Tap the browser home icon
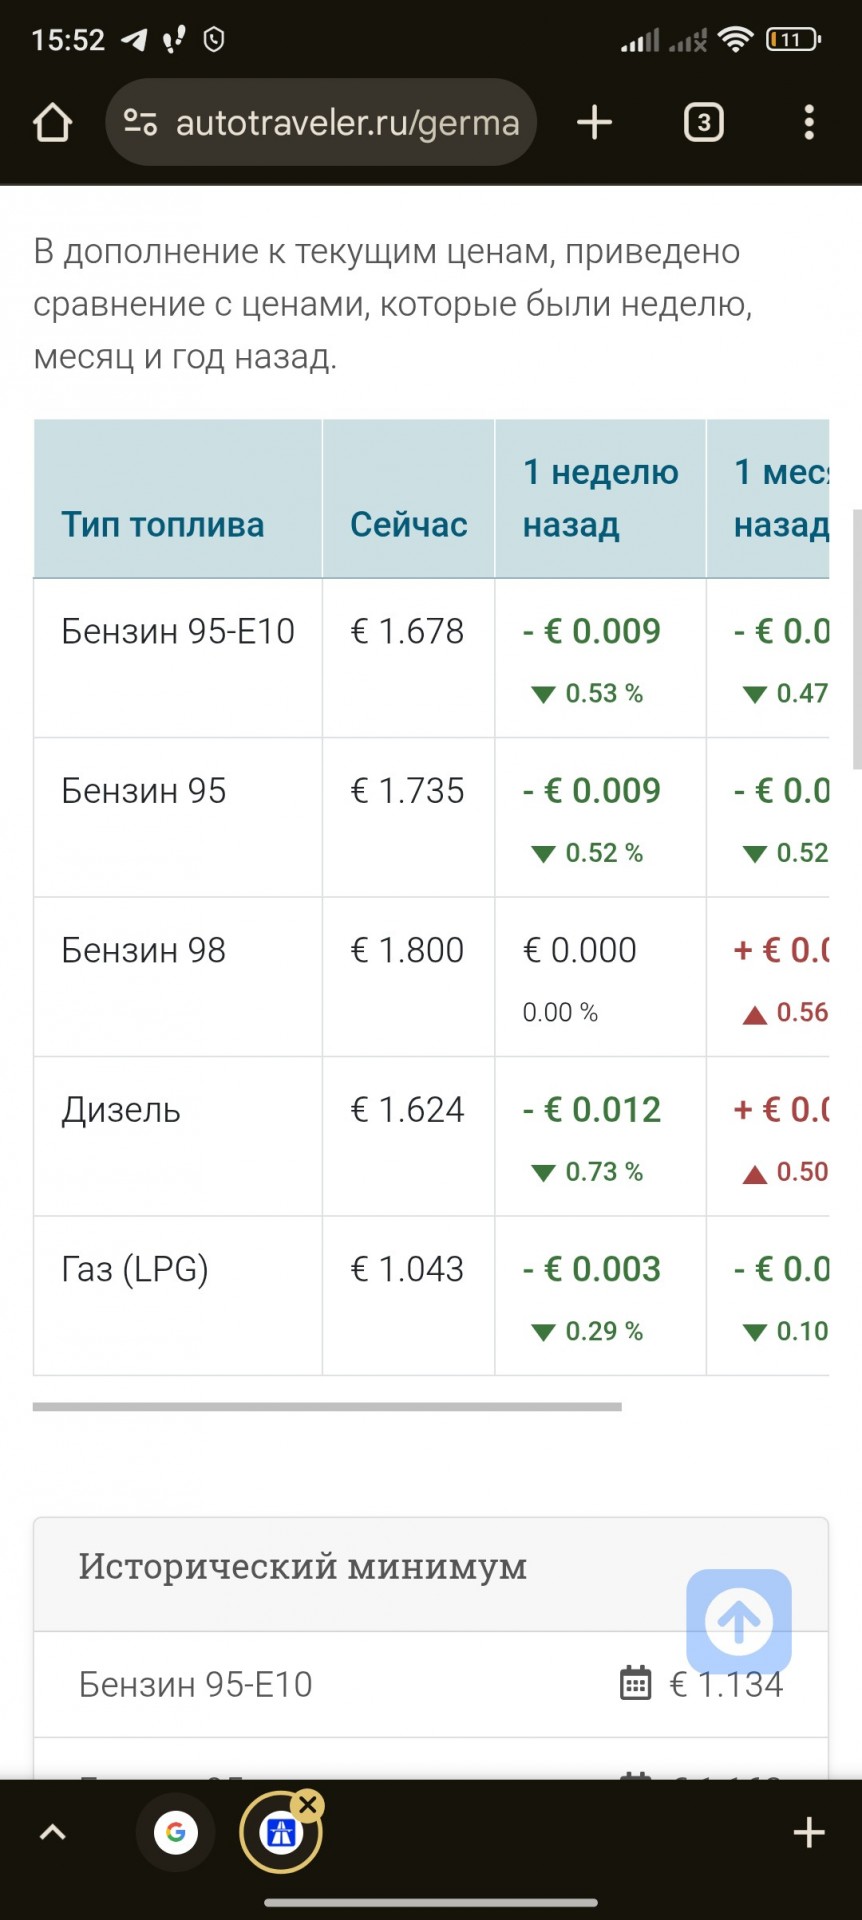 coord(52,123)
